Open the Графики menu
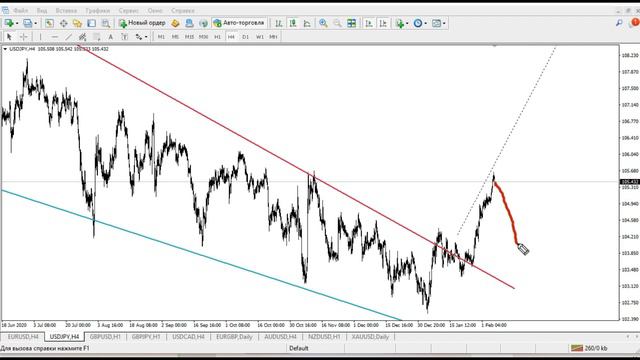Viewport: 640px width, 360px height. [98, 10]
